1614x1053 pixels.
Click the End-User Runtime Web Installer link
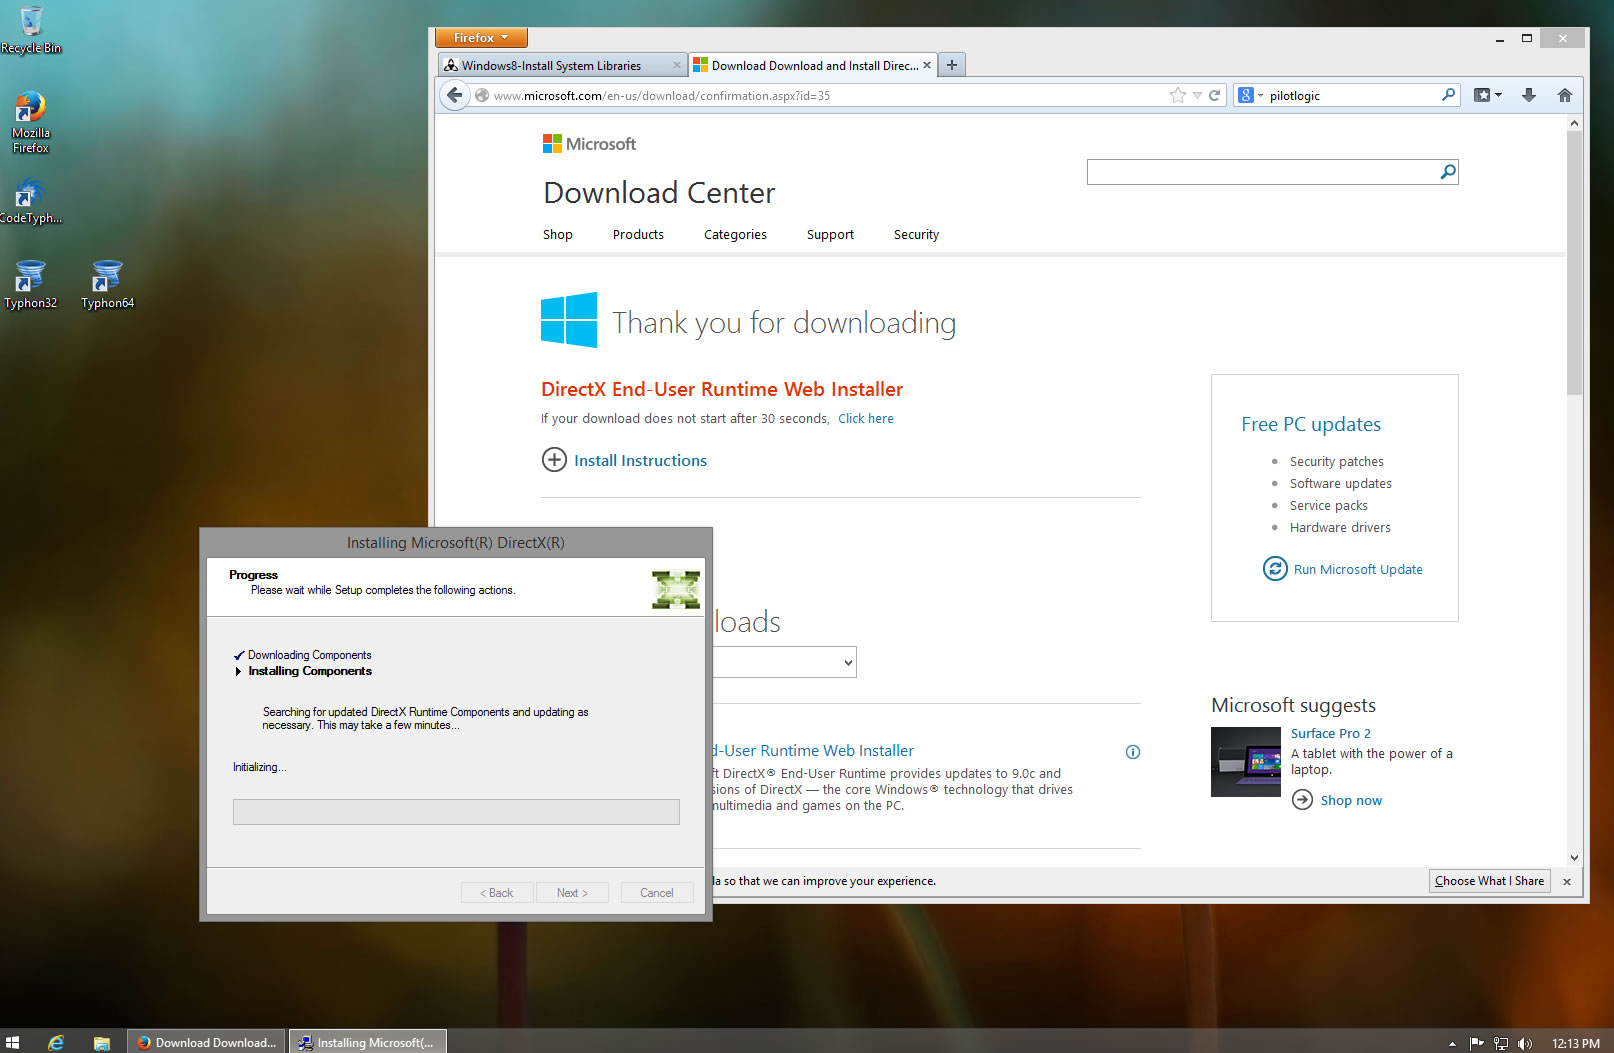tap(814, 750)
